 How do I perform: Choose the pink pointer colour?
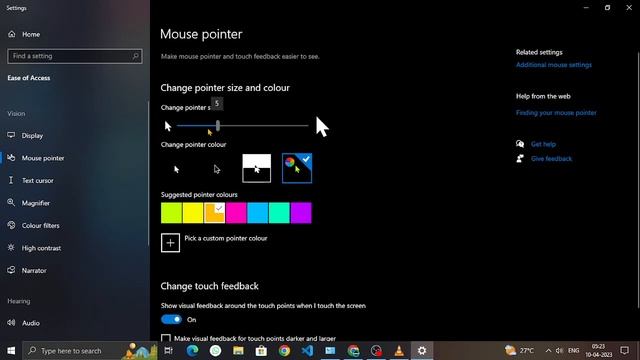(236, 213)
